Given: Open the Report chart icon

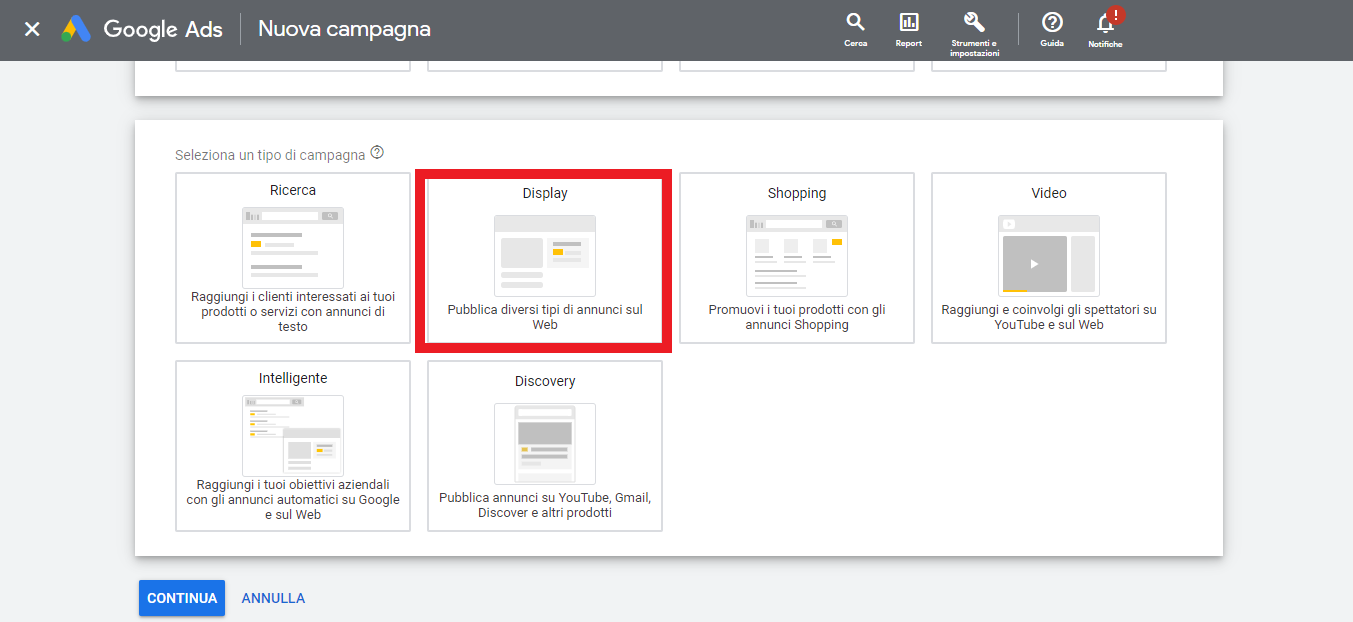Looking at the screenshot, I should [x=908, y=23].
